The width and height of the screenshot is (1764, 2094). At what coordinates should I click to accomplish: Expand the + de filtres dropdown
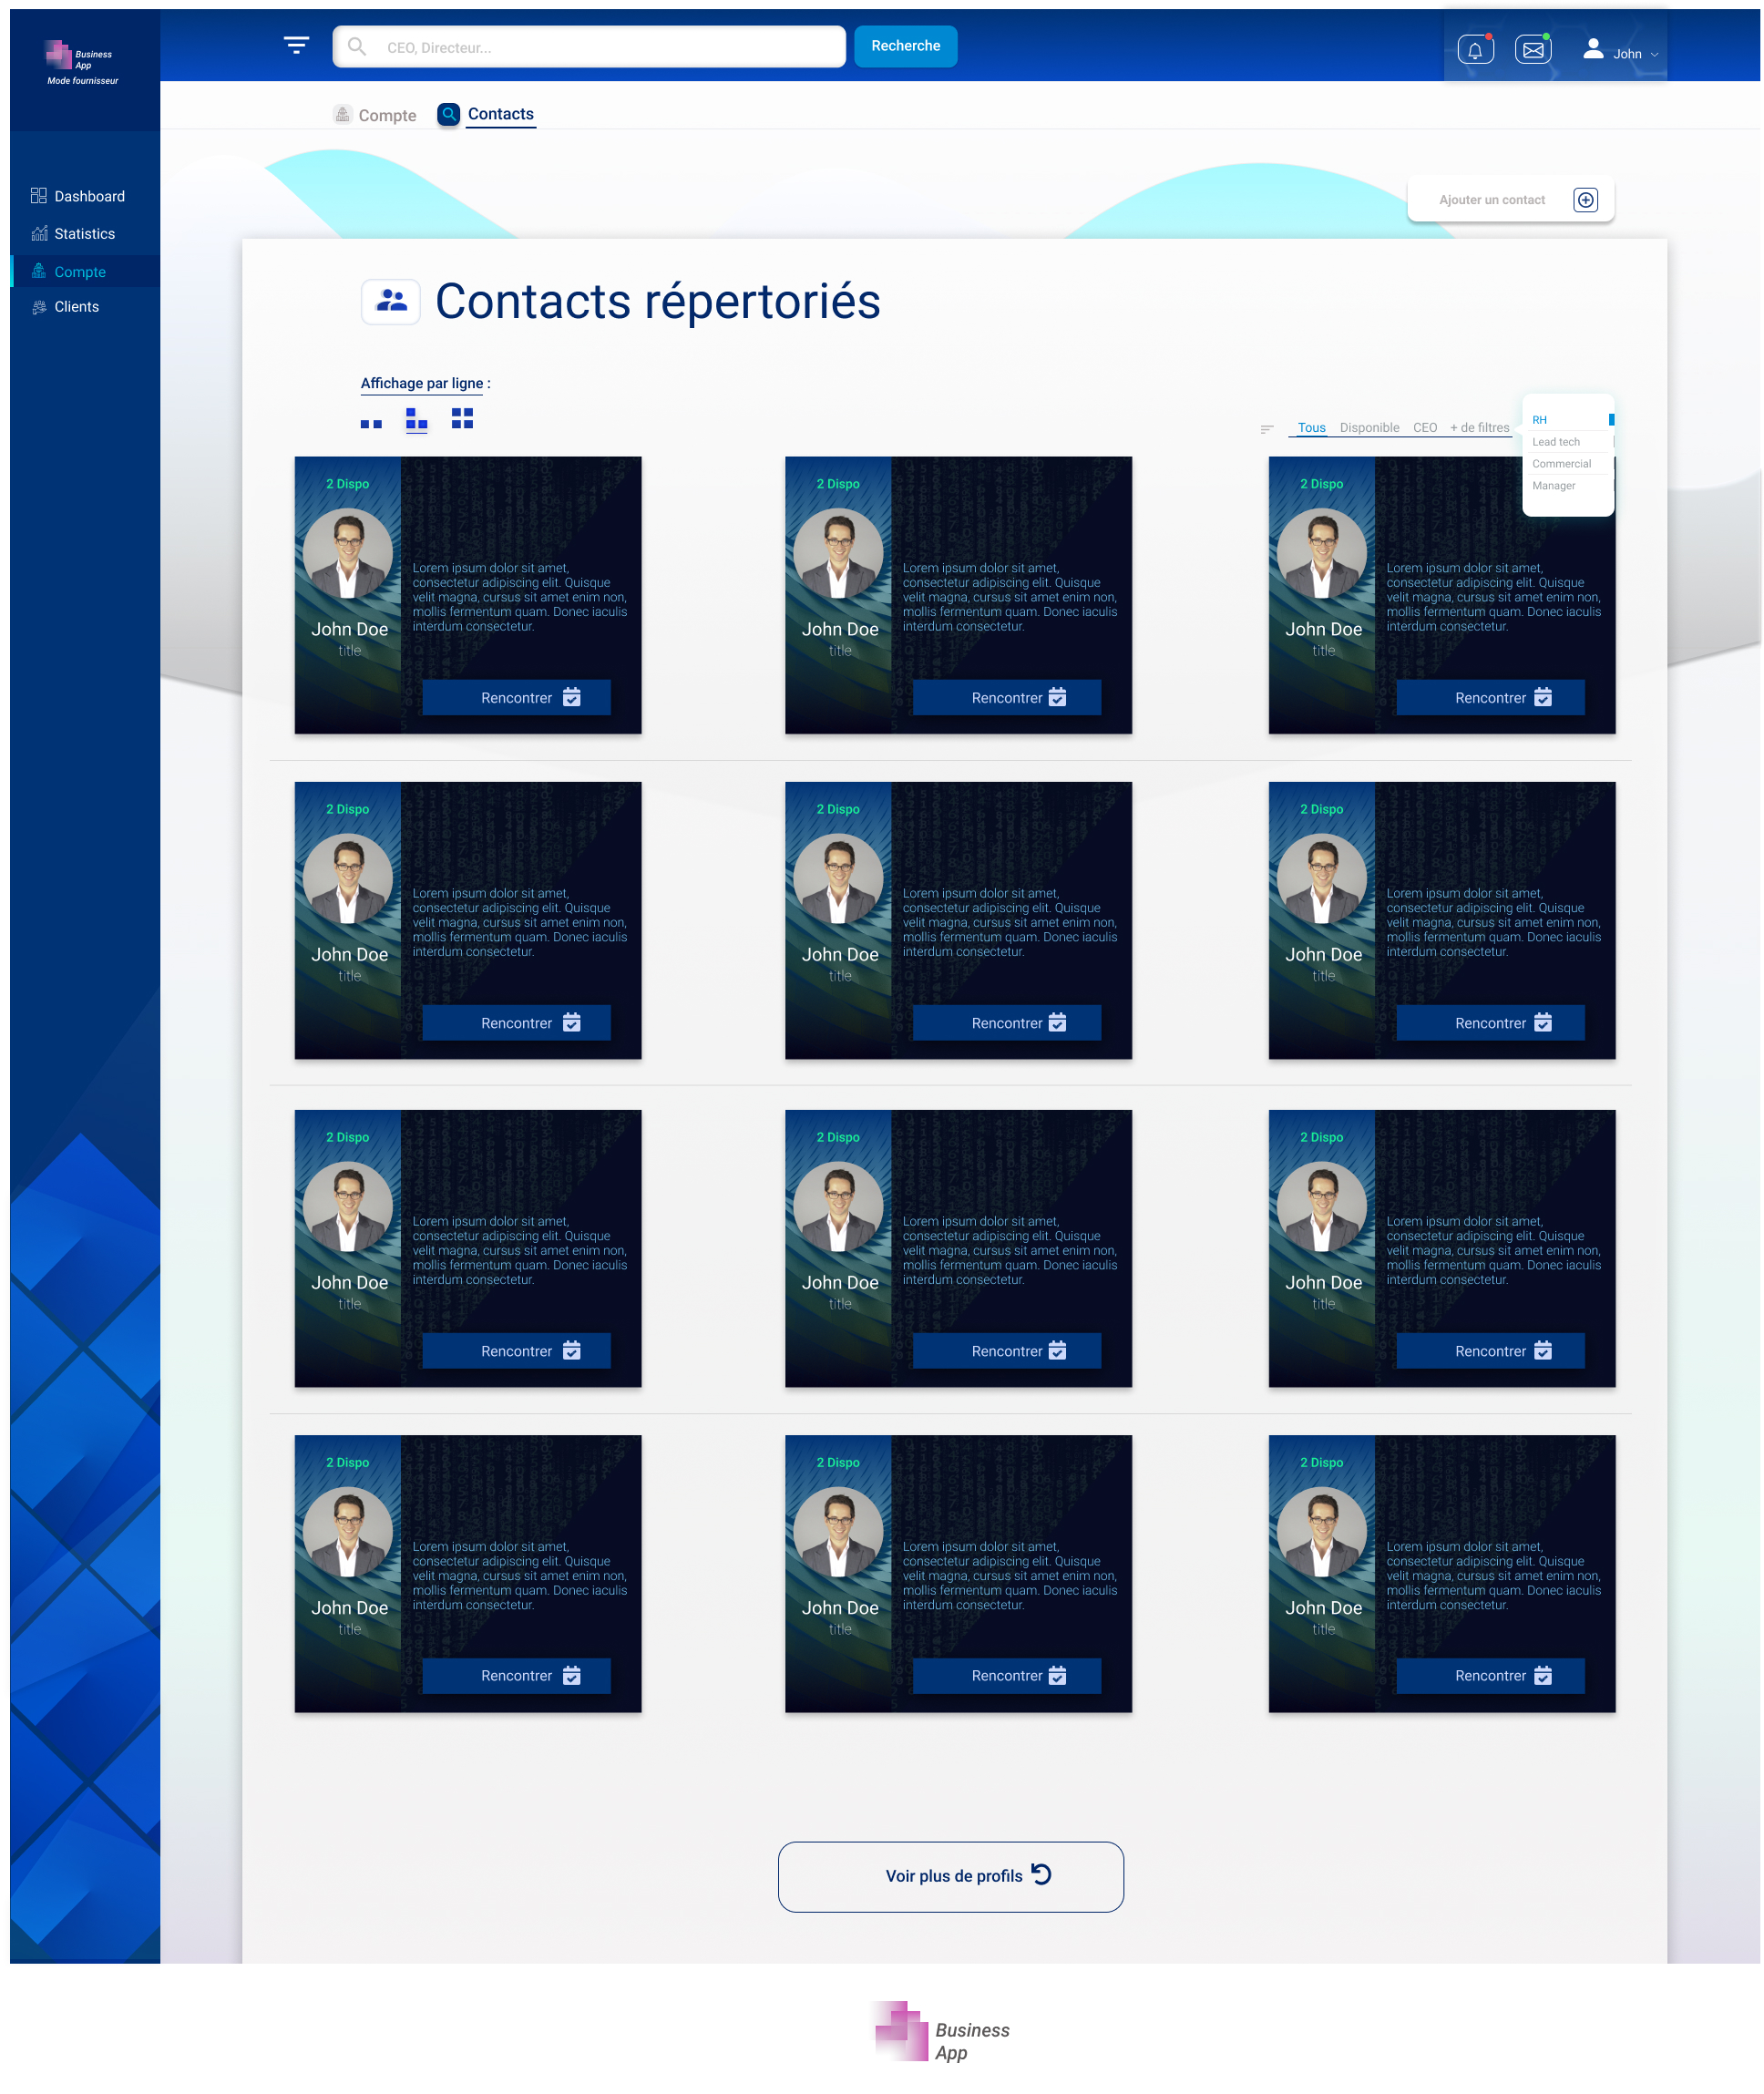(x=1478, y=427)
